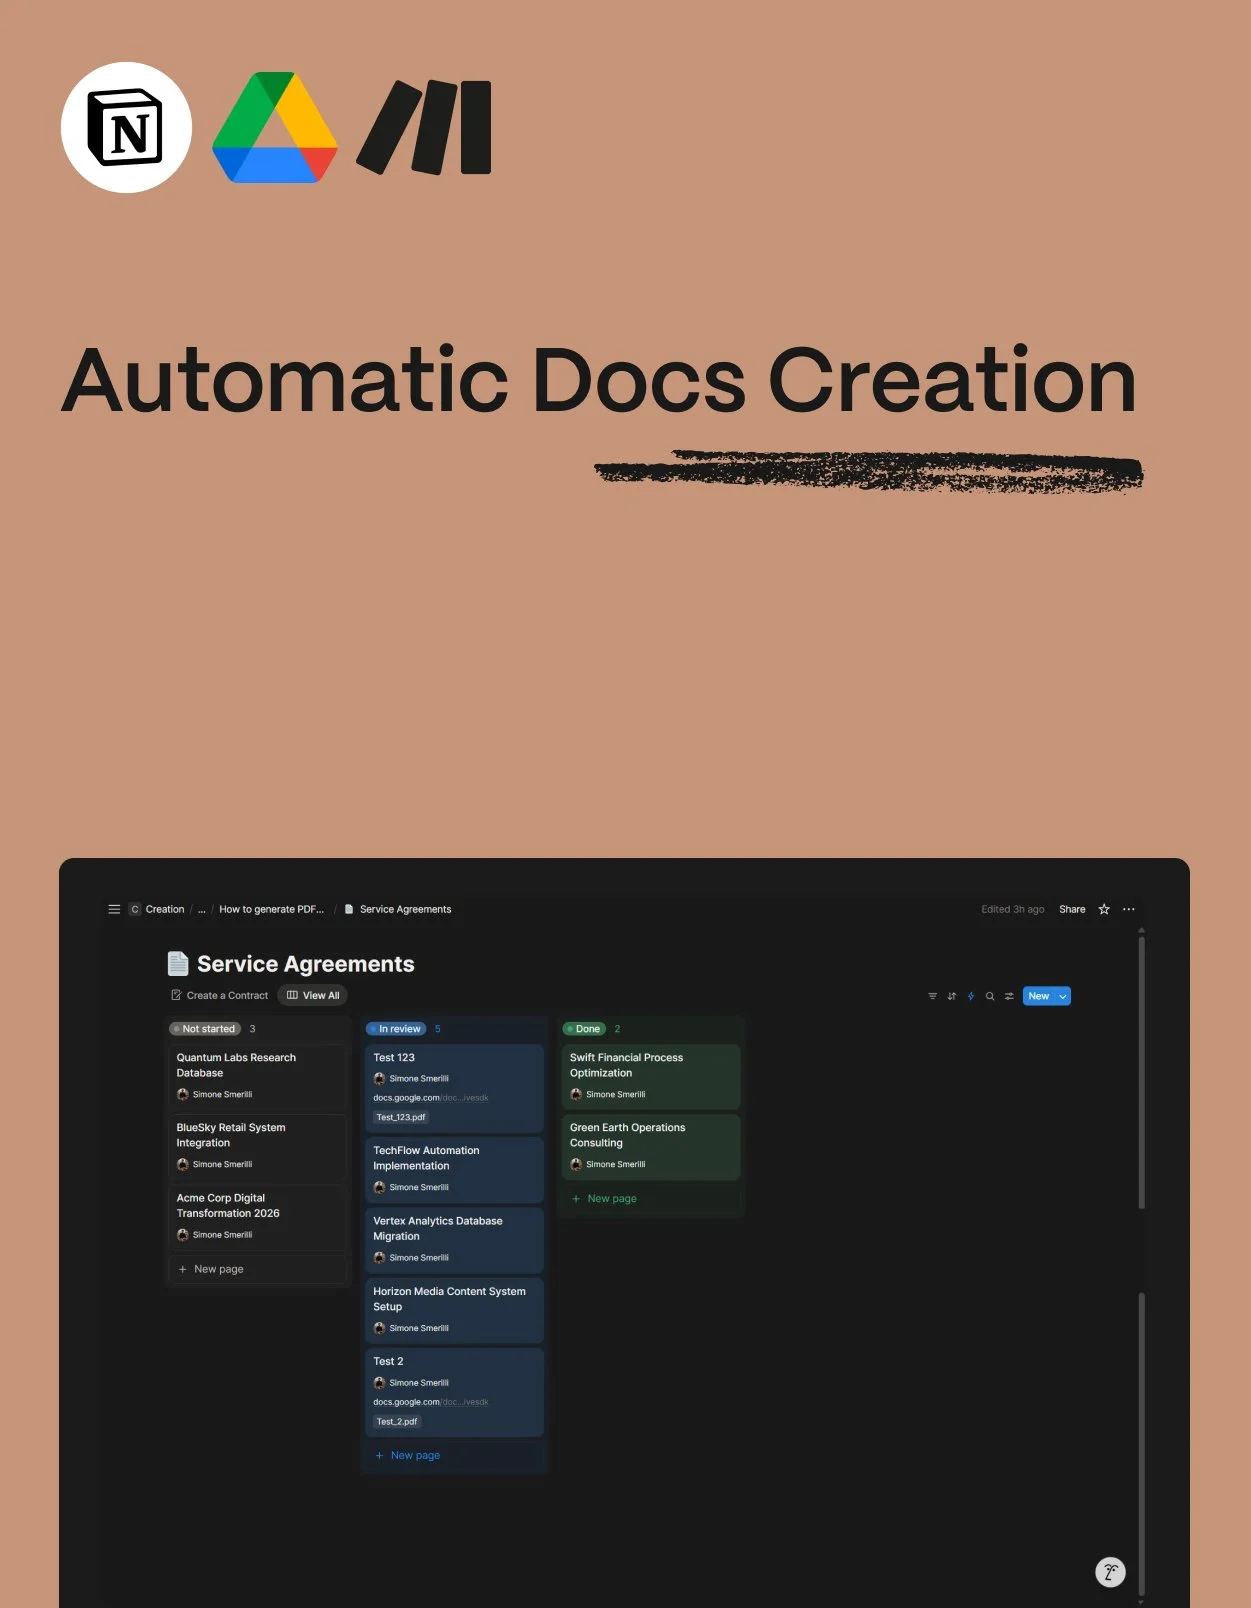Screen dimensions: 1251x1608
Task: Open the sort icon in the database toolbar
Action: (952, 996)
